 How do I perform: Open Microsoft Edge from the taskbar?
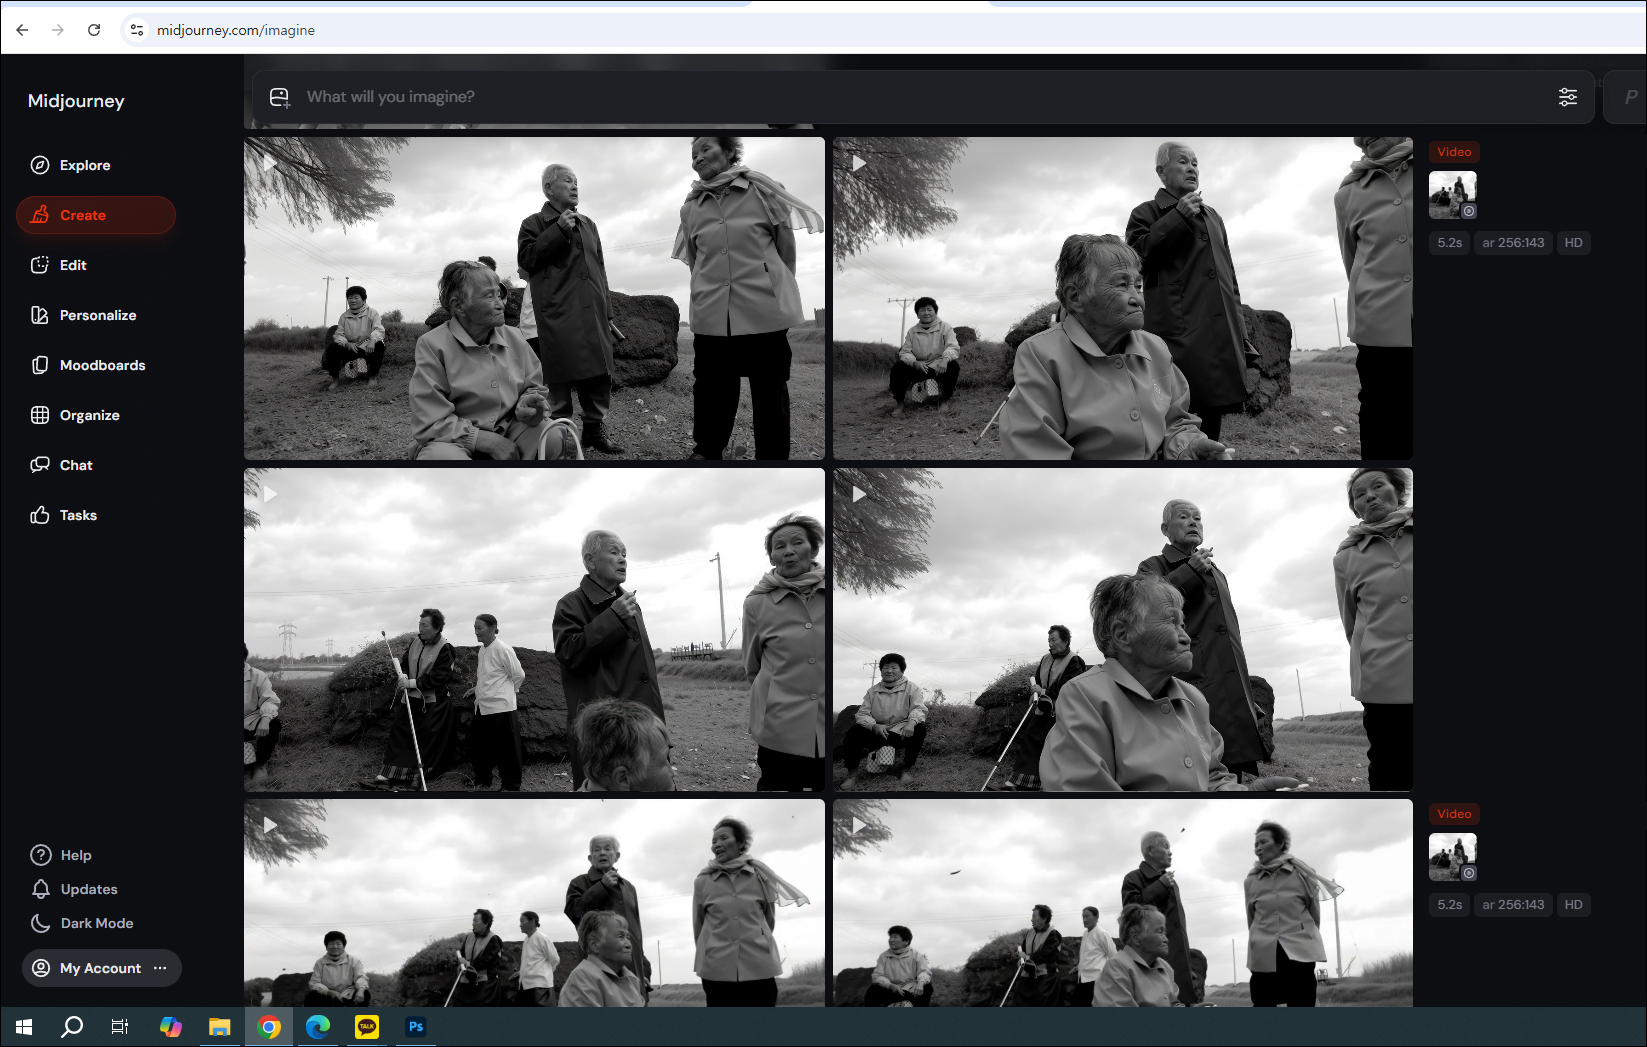click(318, 1027)
